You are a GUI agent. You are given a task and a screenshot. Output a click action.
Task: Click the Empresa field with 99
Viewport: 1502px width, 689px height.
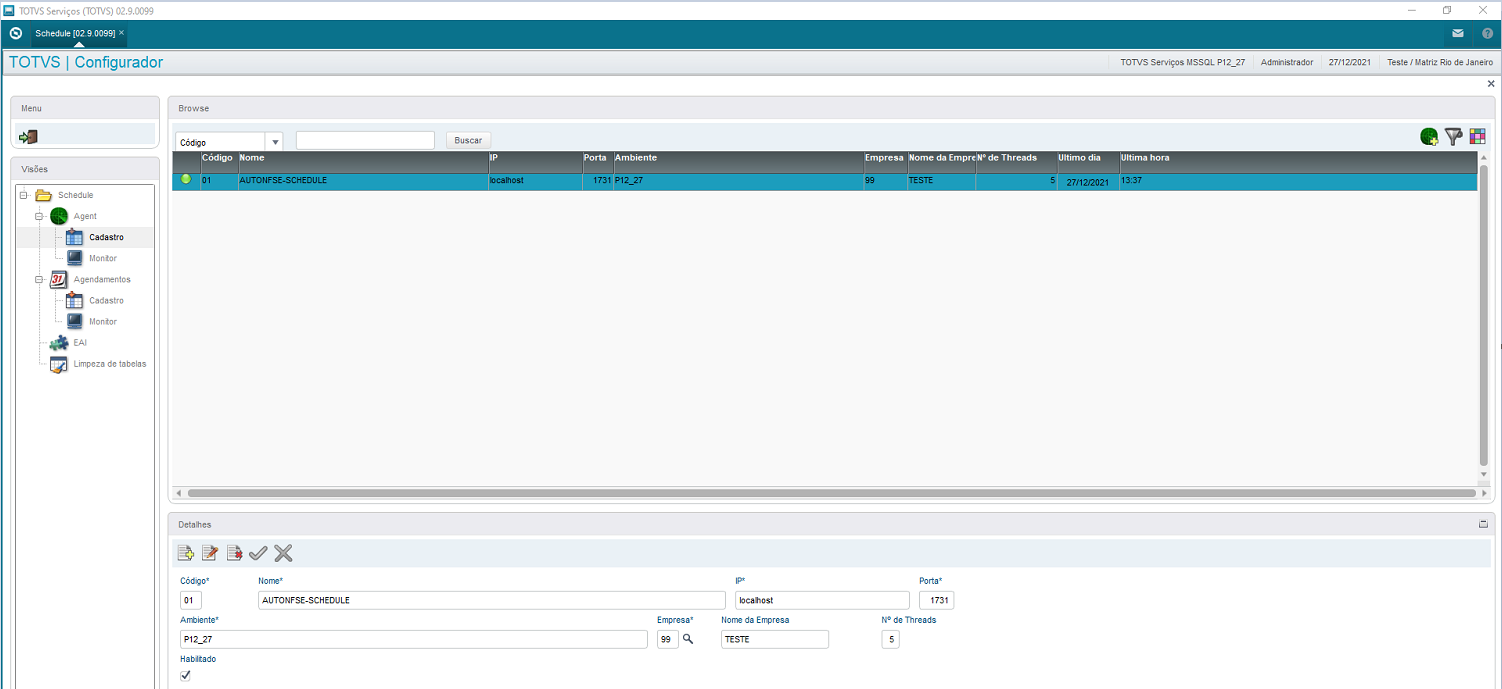667,639
